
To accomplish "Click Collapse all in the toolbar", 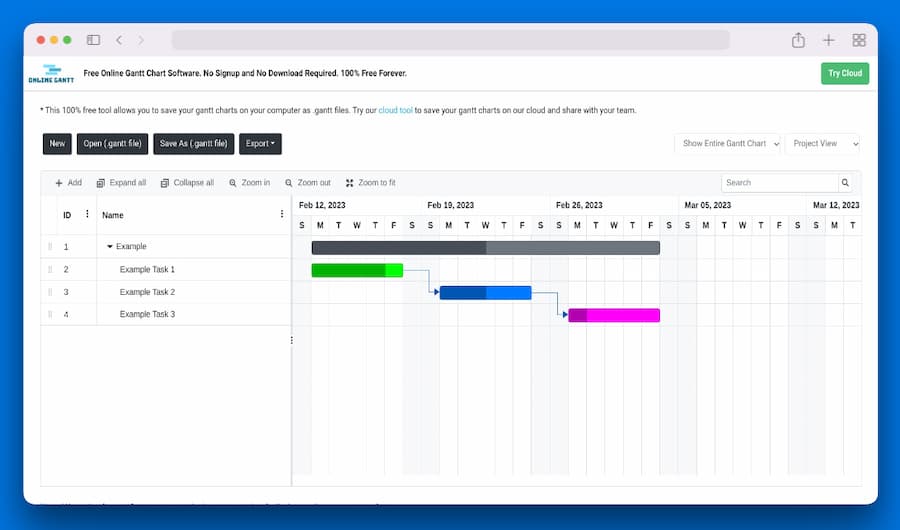I will [187, 183].
